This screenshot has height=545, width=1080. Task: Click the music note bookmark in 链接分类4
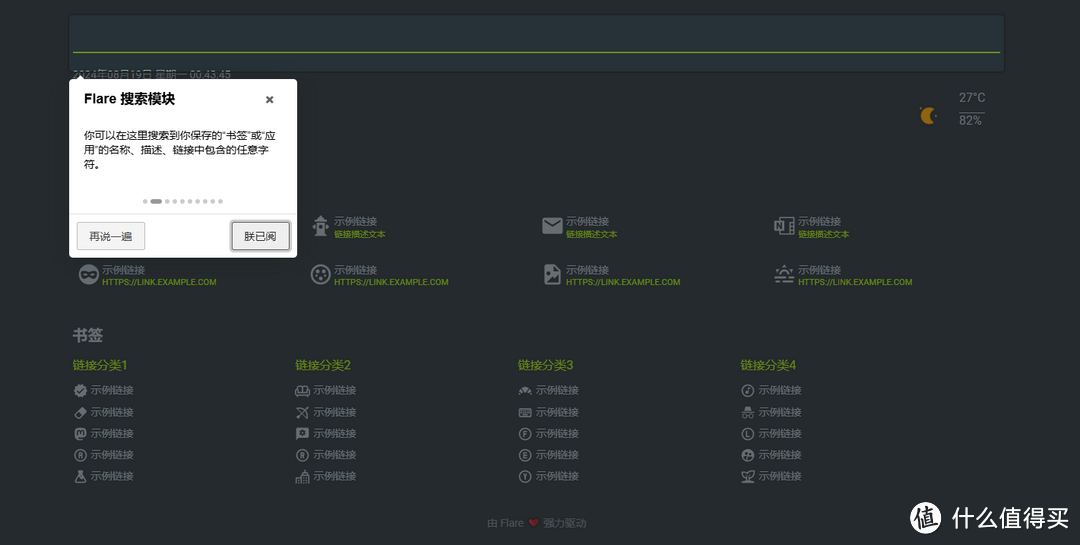747,391
